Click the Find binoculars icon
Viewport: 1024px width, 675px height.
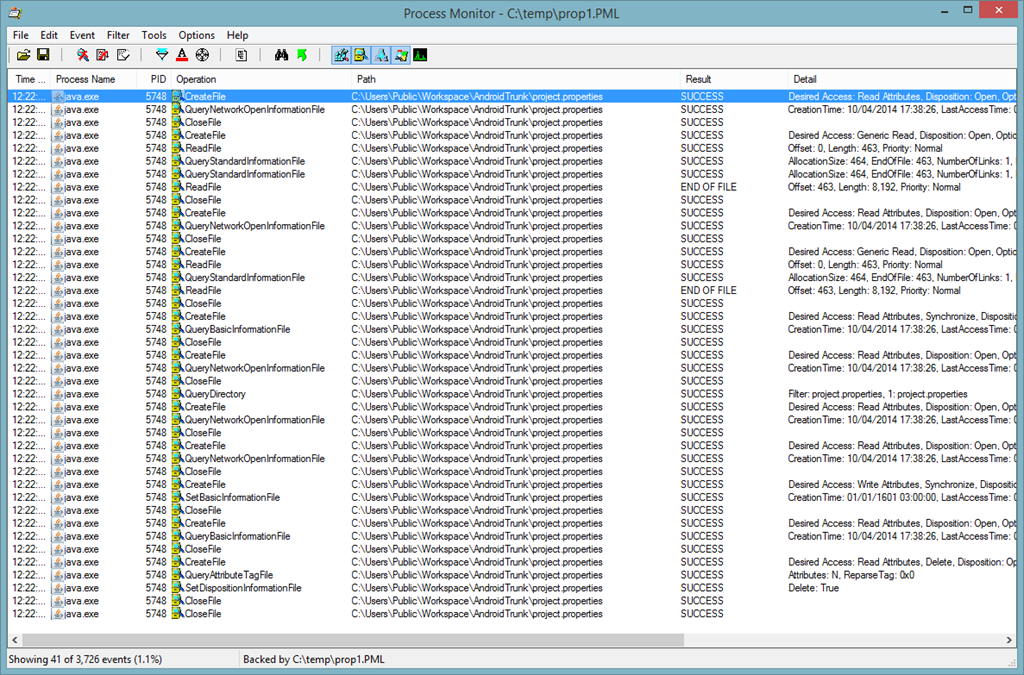281,55
